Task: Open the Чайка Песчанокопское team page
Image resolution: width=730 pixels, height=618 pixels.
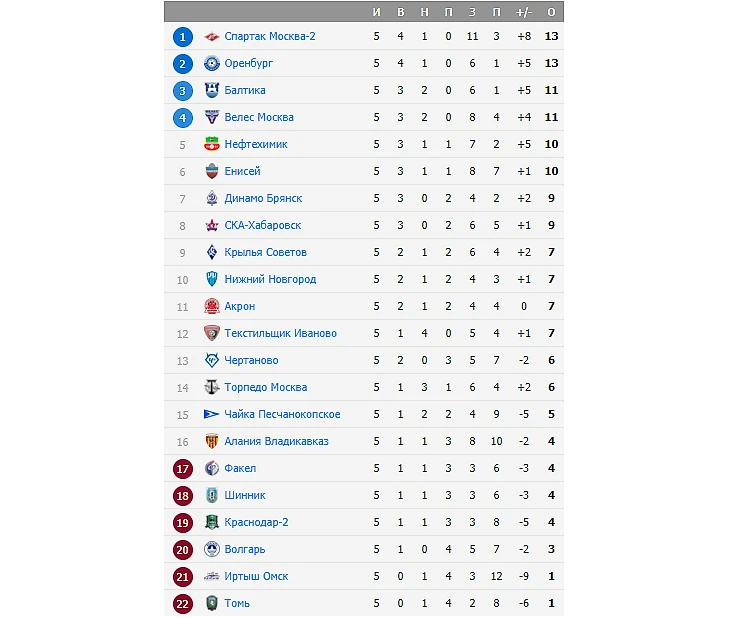Action: [x=282, y=415]
